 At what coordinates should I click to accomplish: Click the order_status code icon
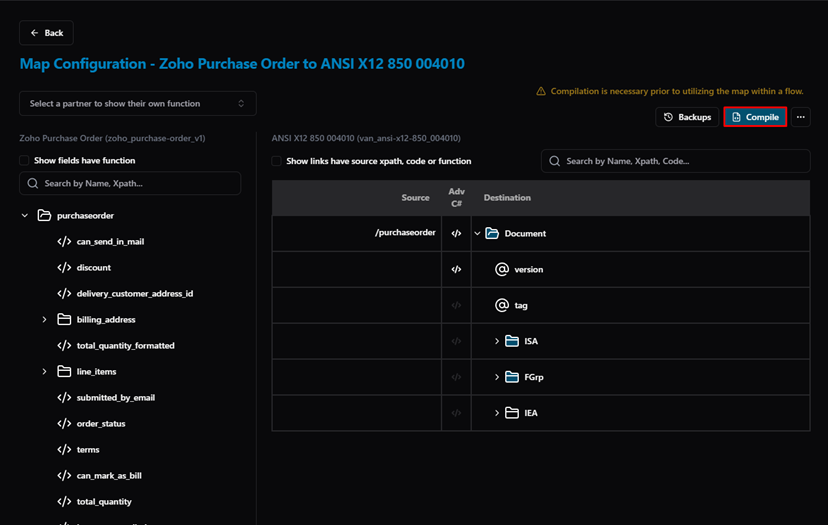point(64,424)
